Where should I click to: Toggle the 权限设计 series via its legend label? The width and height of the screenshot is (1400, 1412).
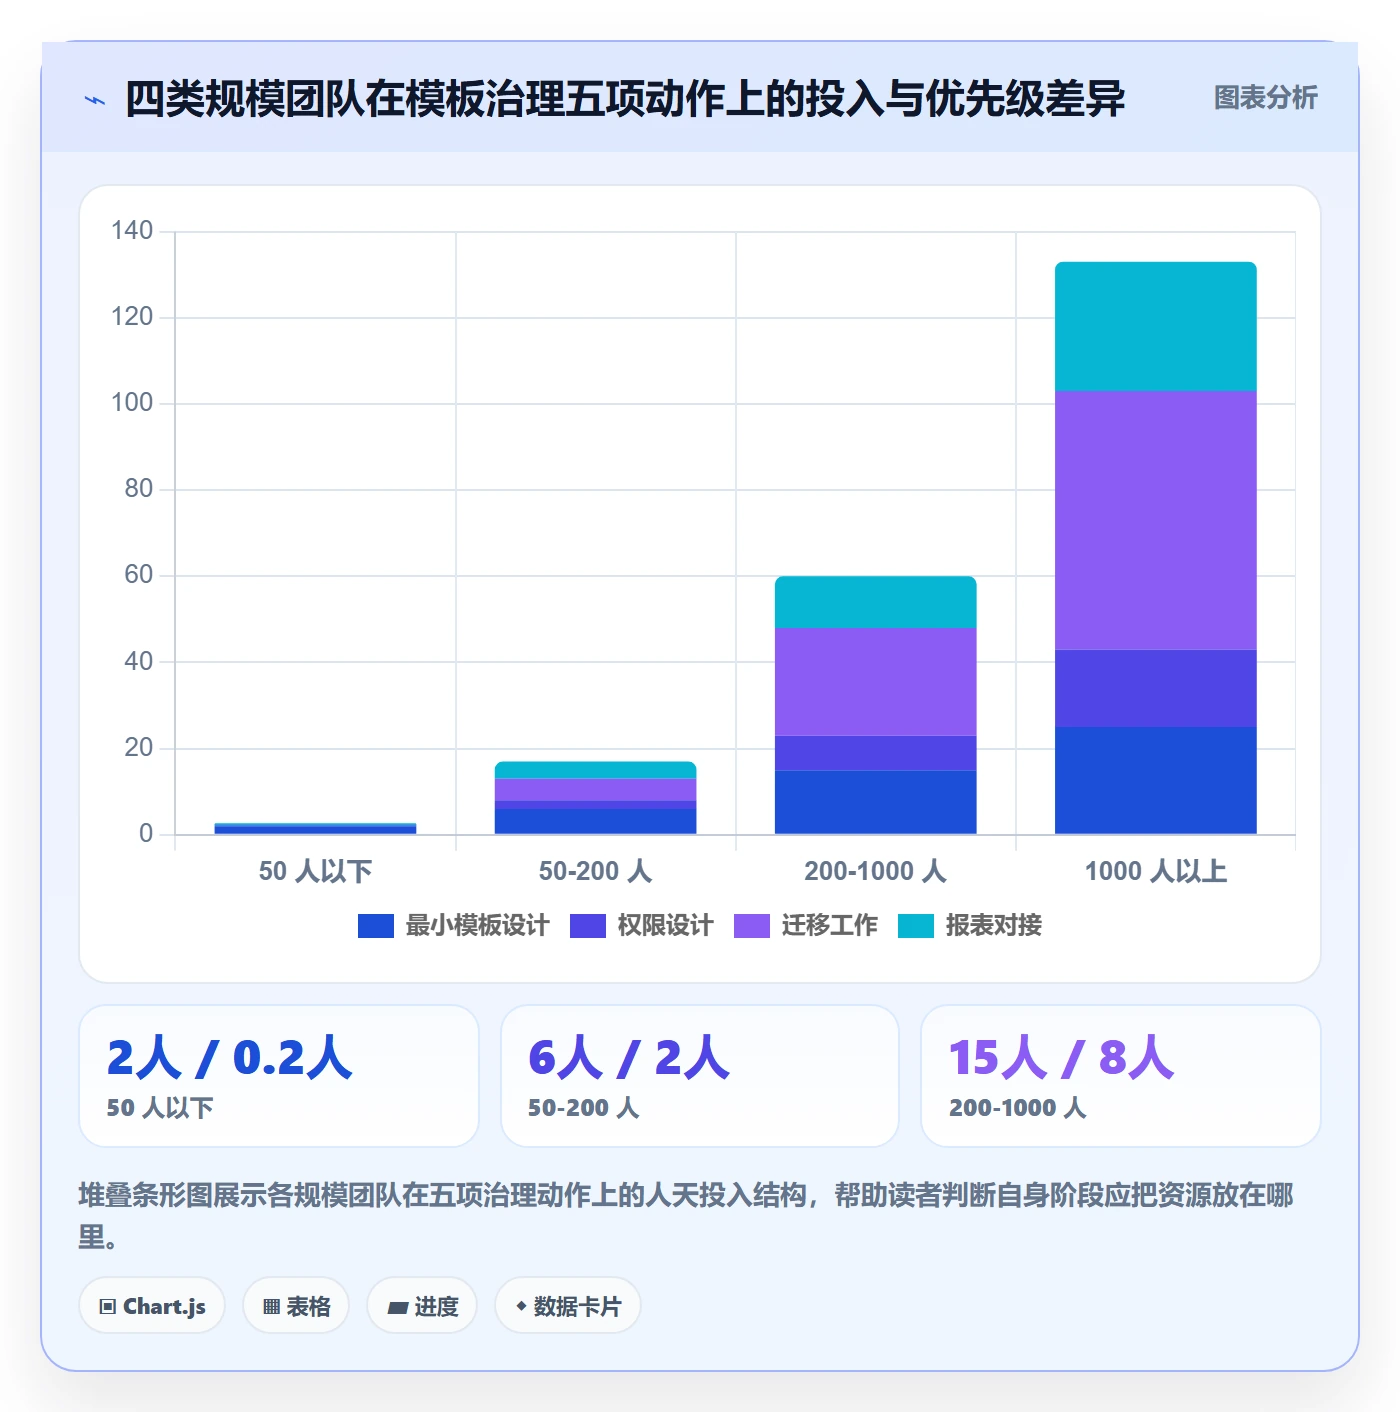[665, 926]
